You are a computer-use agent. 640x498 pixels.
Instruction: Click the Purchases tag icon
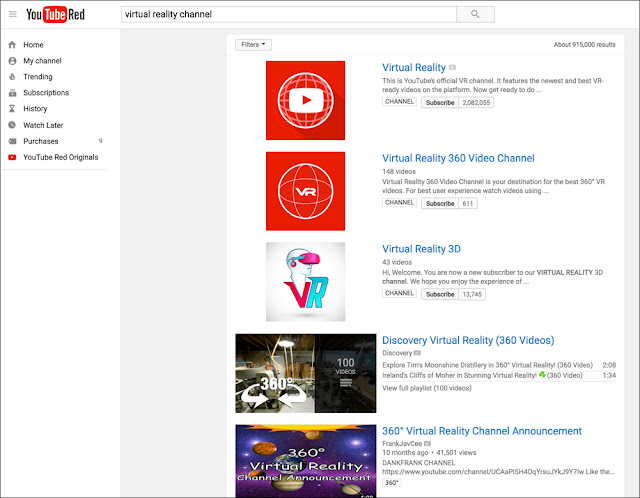[12, 141]
